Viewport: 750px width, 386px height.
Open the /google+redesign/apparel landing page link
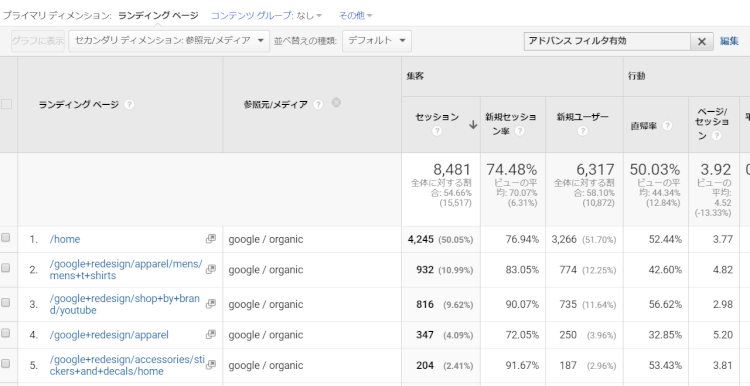109,335
